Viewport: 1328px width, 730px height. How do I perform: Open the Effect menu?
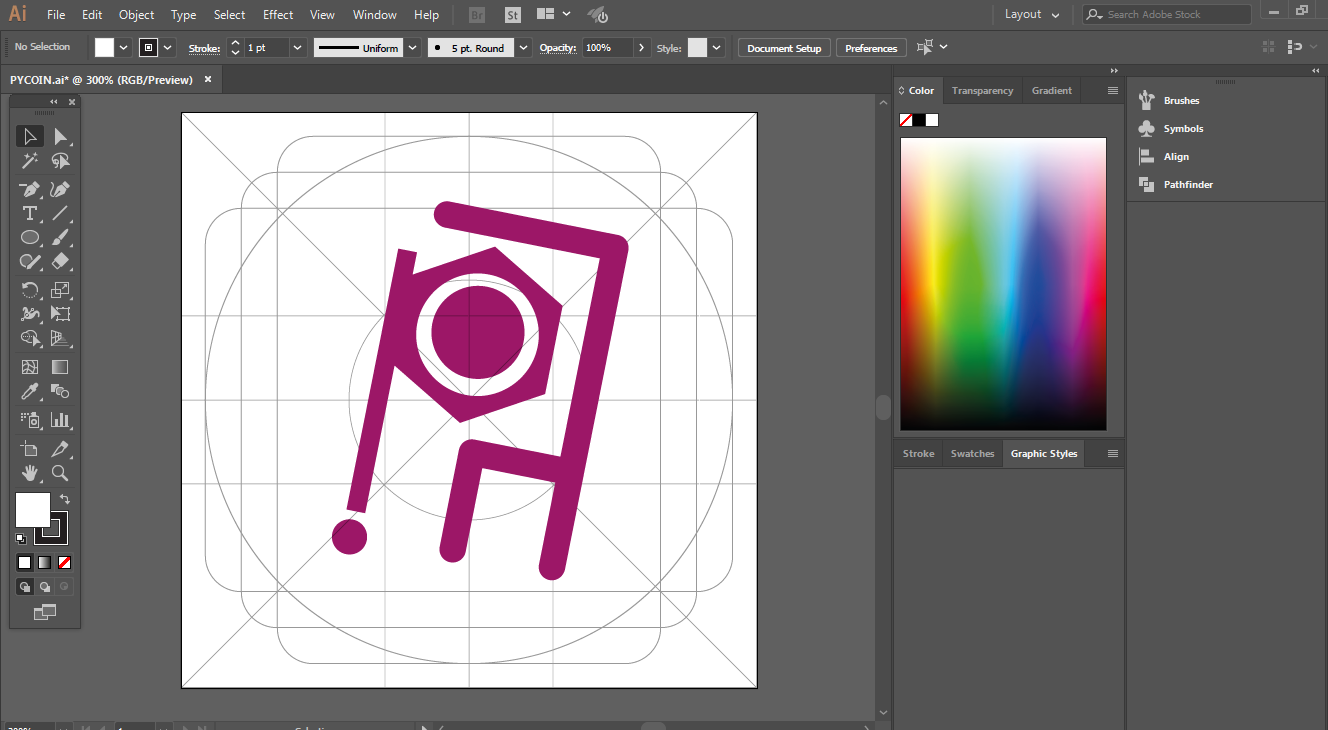(x=278, y=15)
